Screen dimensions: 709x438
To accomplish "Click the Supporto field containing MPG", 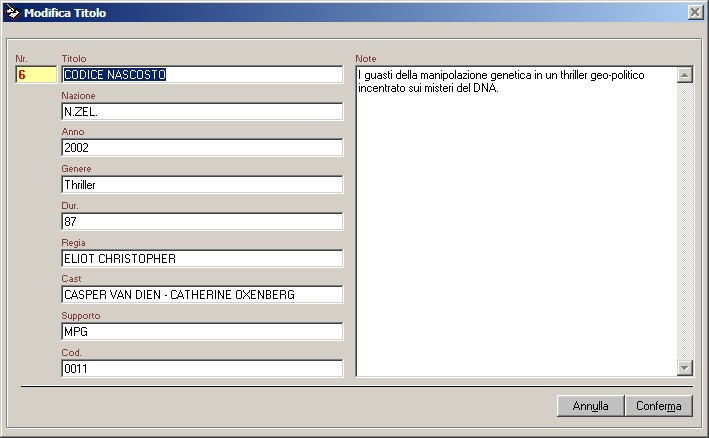I will click(x=202, y=332).
